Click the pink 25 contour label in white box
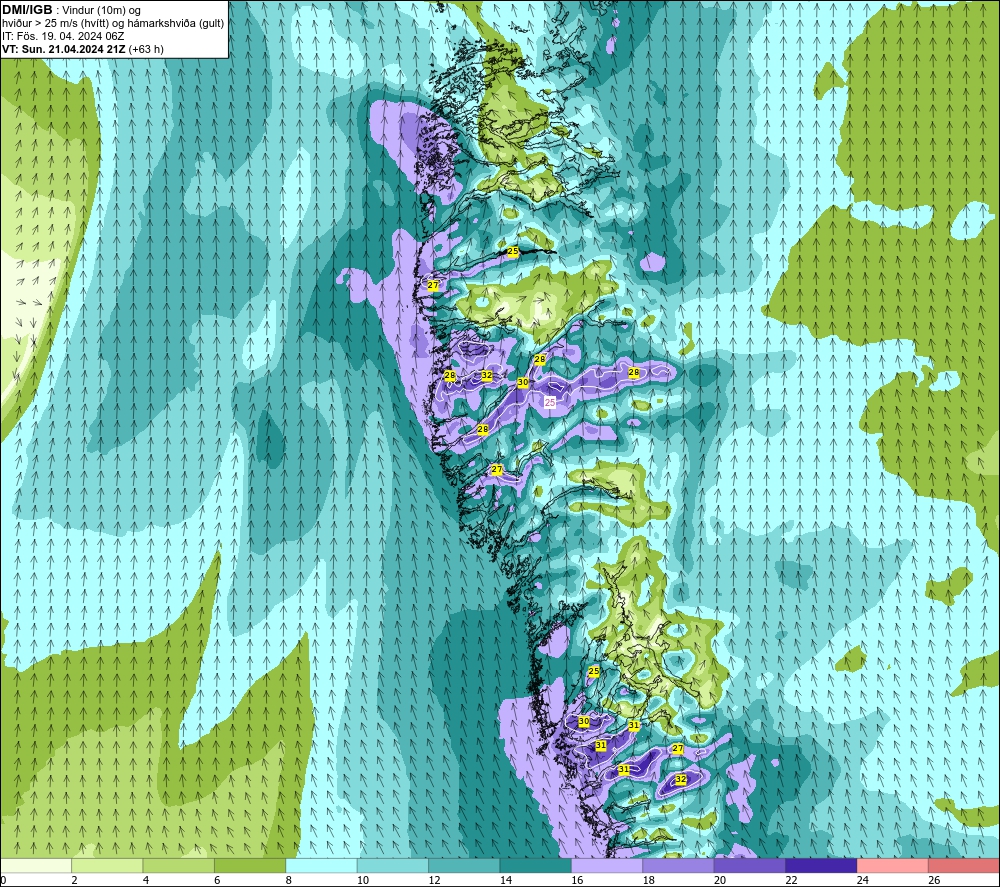This screenshot has width=1000, height=887. (x=550, y=402)
